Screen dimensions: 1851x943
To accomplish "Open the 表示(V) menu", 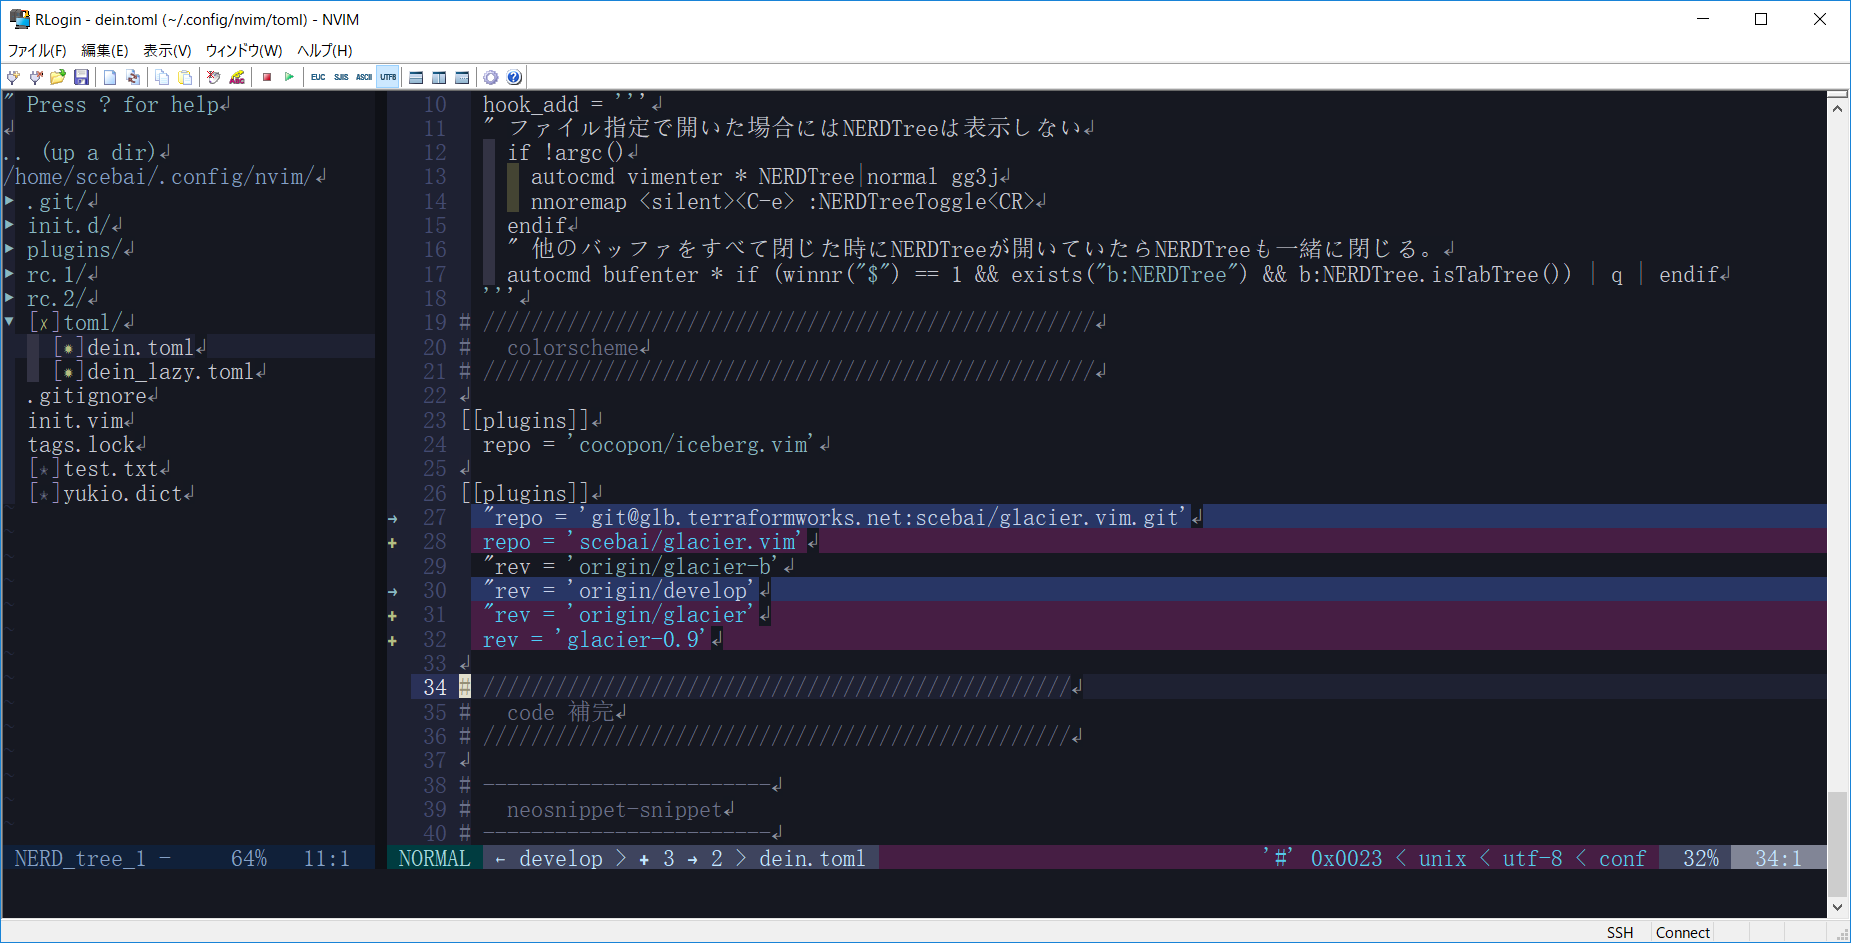I will (167, 50).
